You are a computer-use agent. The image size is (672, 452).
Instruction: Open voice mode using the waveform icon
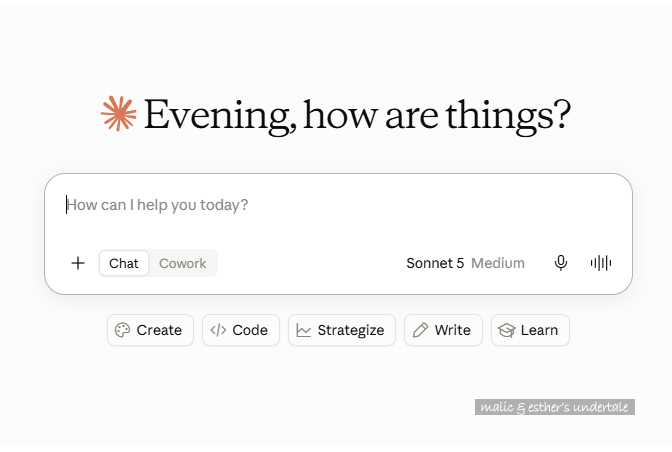(601, 263)
